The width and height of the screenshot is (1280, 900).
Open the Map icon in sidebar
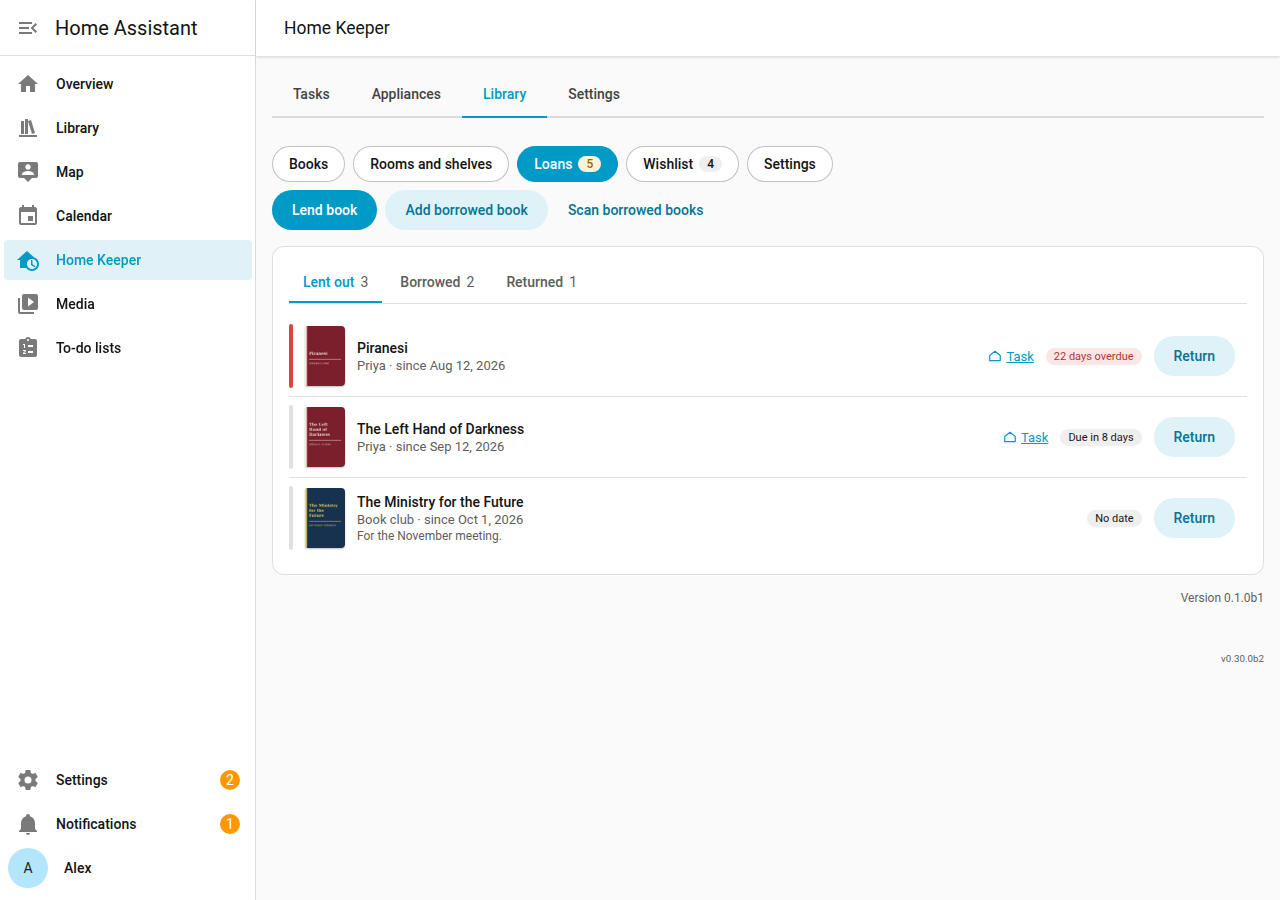point(28,172)
